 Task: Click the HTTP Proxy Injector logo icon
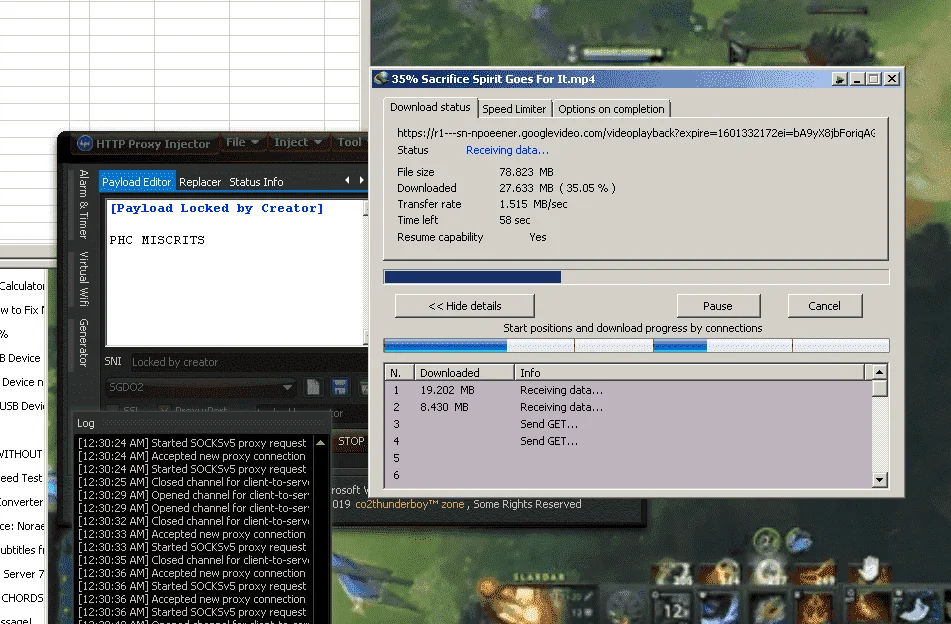[85, 143]
